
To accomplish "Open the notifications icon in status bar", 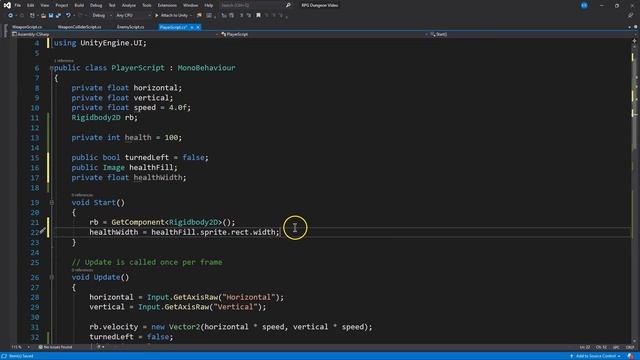I will pos(631,356).
